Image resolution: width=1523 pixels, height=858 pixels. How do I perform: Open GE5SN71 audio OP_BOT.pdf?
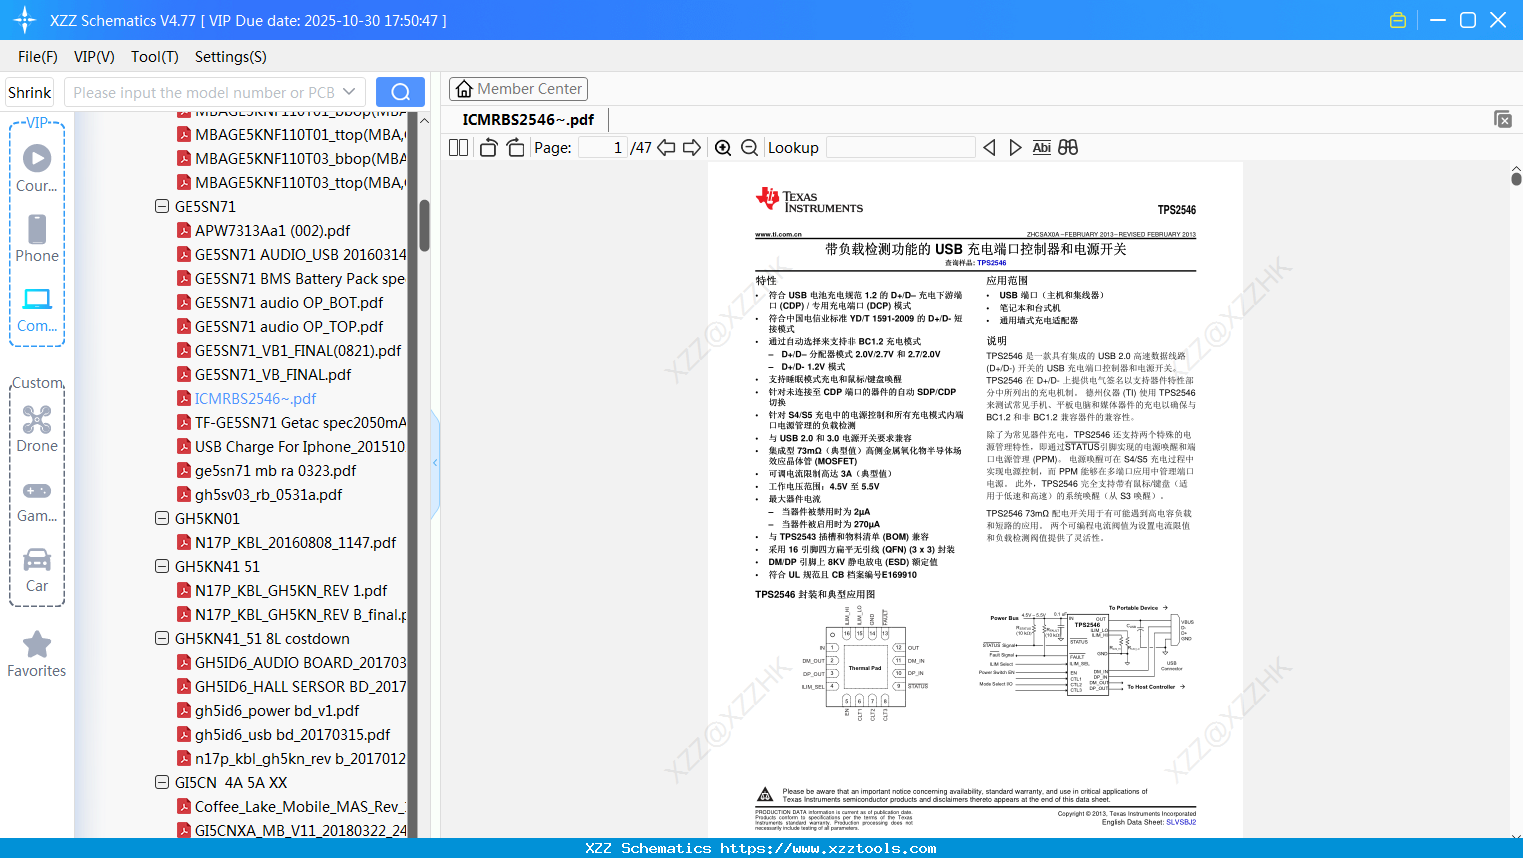[289, 302]
